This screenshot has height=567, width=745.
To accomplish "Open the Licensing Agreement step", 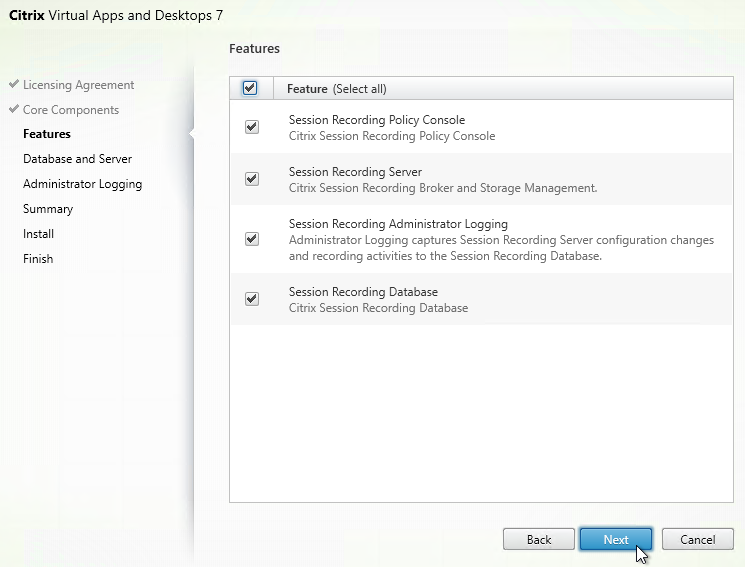I will click(78, 85).
